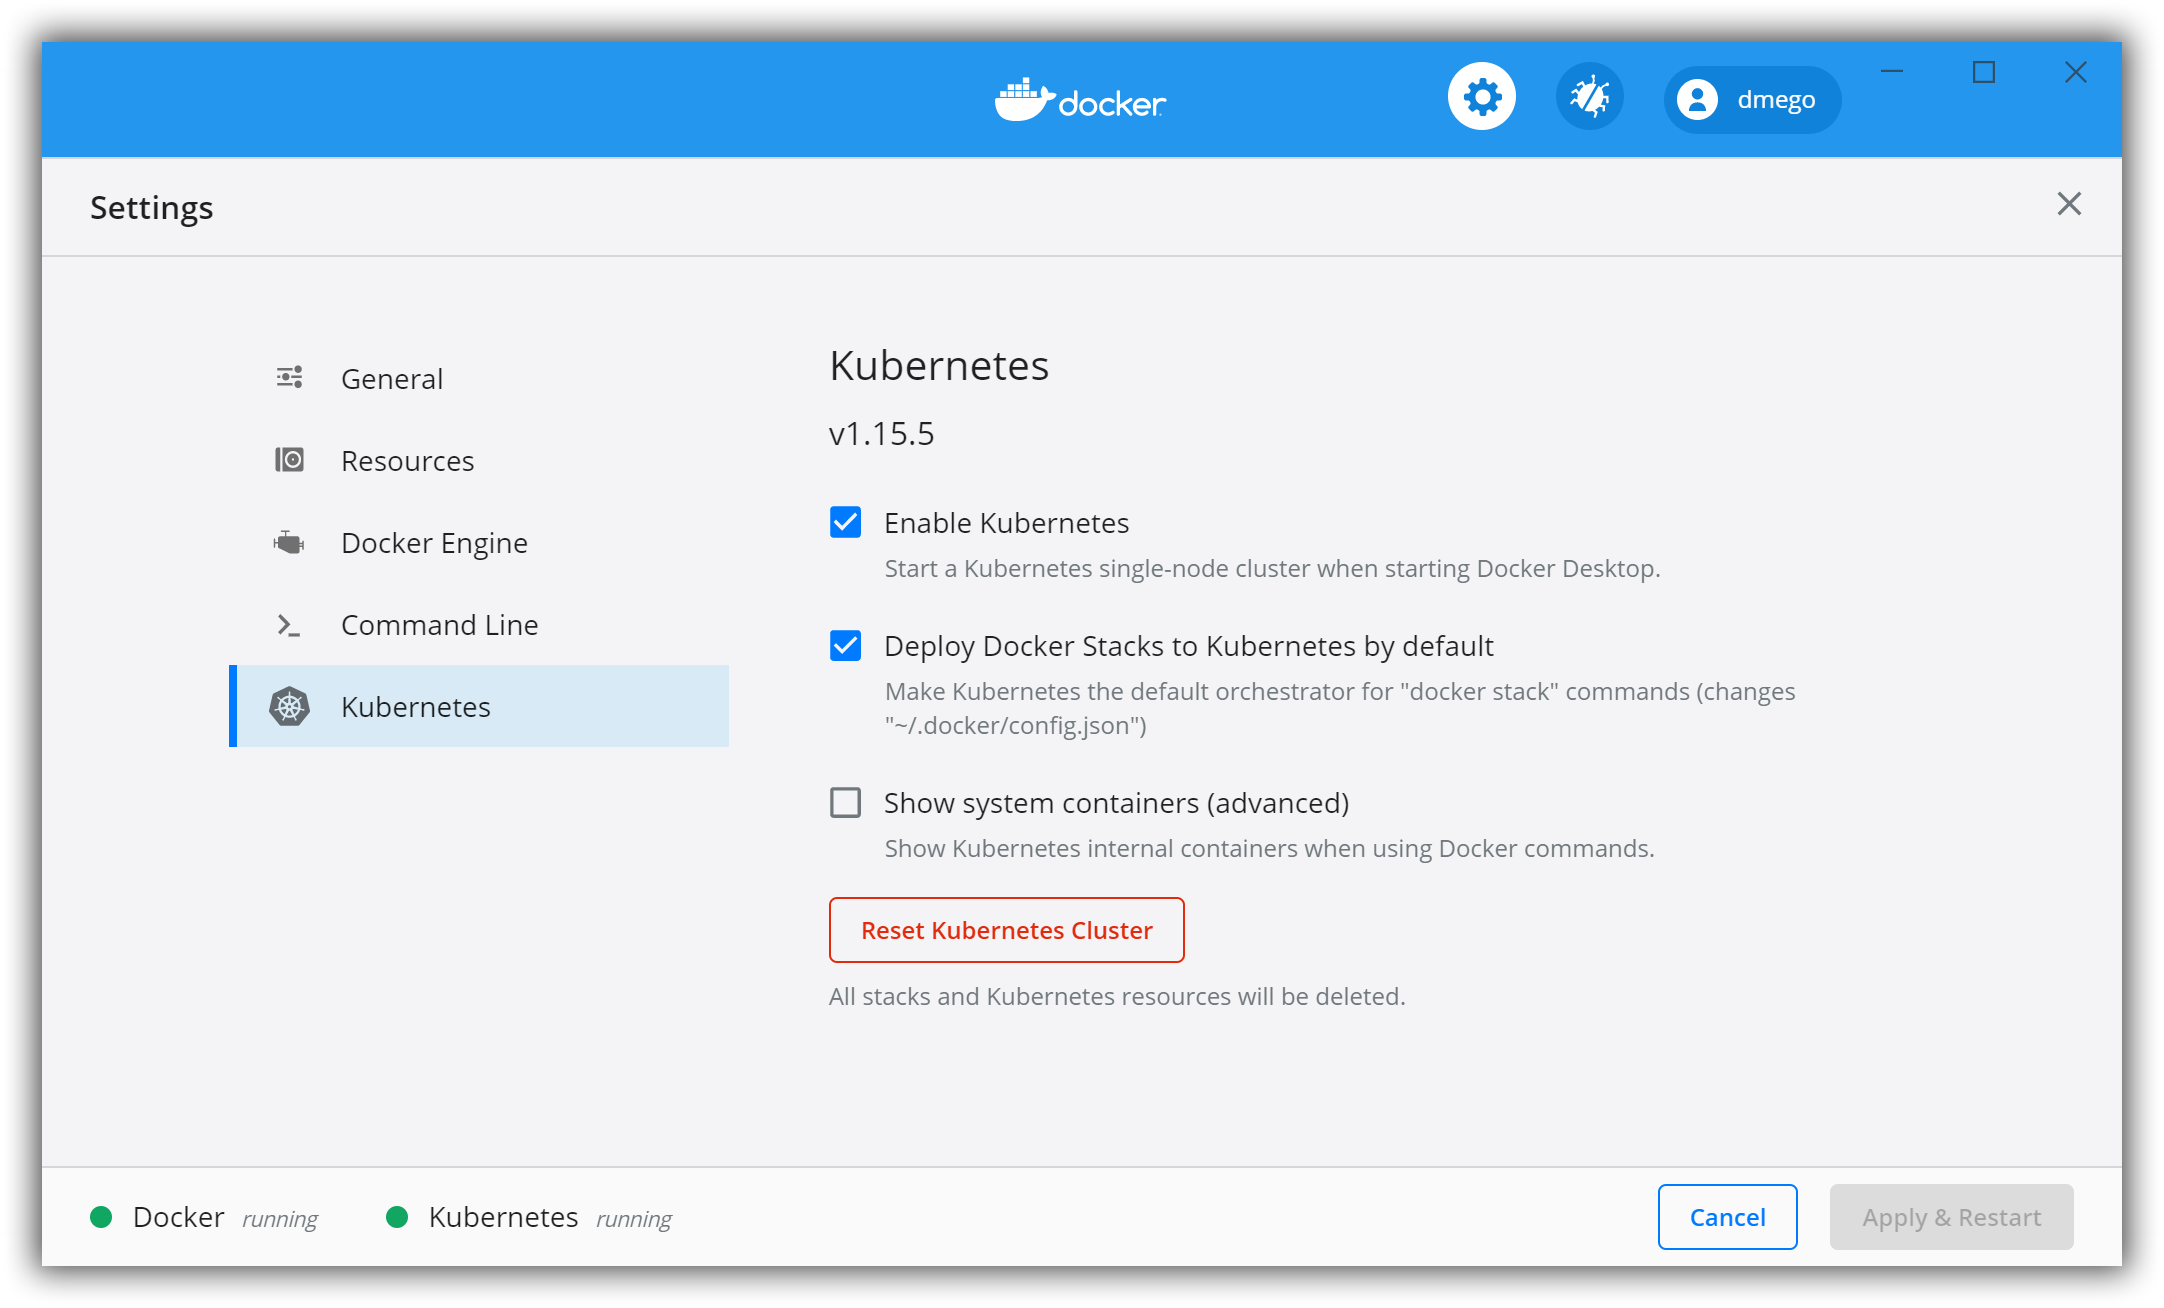Navigate to General settings section

pyautogui.click(x=390, y=377)
